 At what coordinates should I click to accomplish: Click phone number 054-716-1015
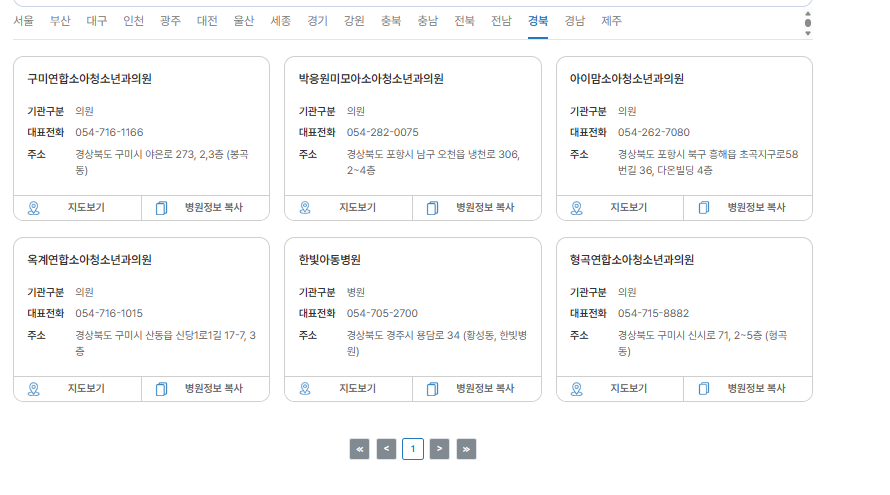click(x=109, y=313)
